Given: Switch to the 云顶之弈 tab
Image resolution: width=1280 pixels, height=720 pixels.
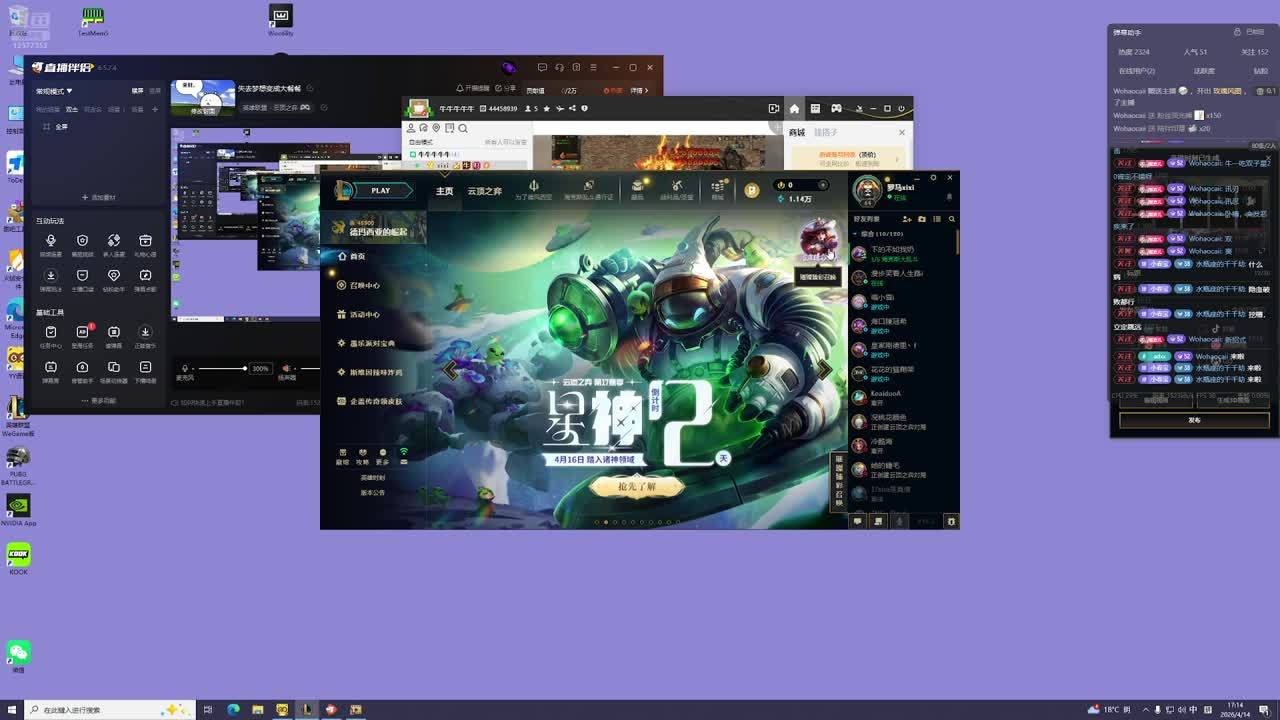Looking at the screenshot, I should click(x=485, y=191).
